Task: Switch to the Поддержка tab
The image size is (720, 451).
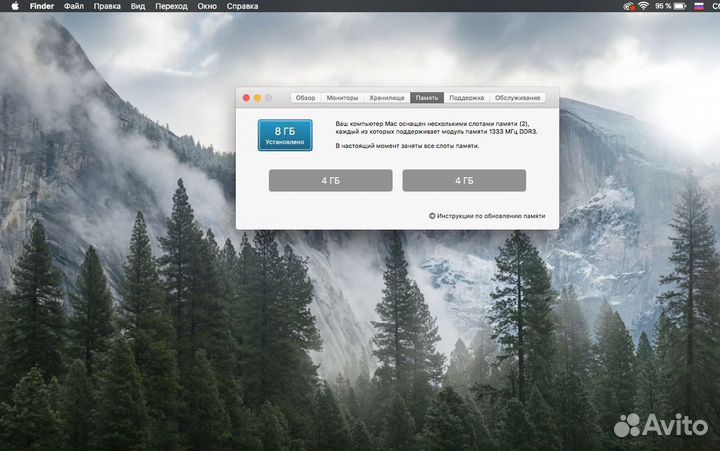Action: [x=467, y=98]
